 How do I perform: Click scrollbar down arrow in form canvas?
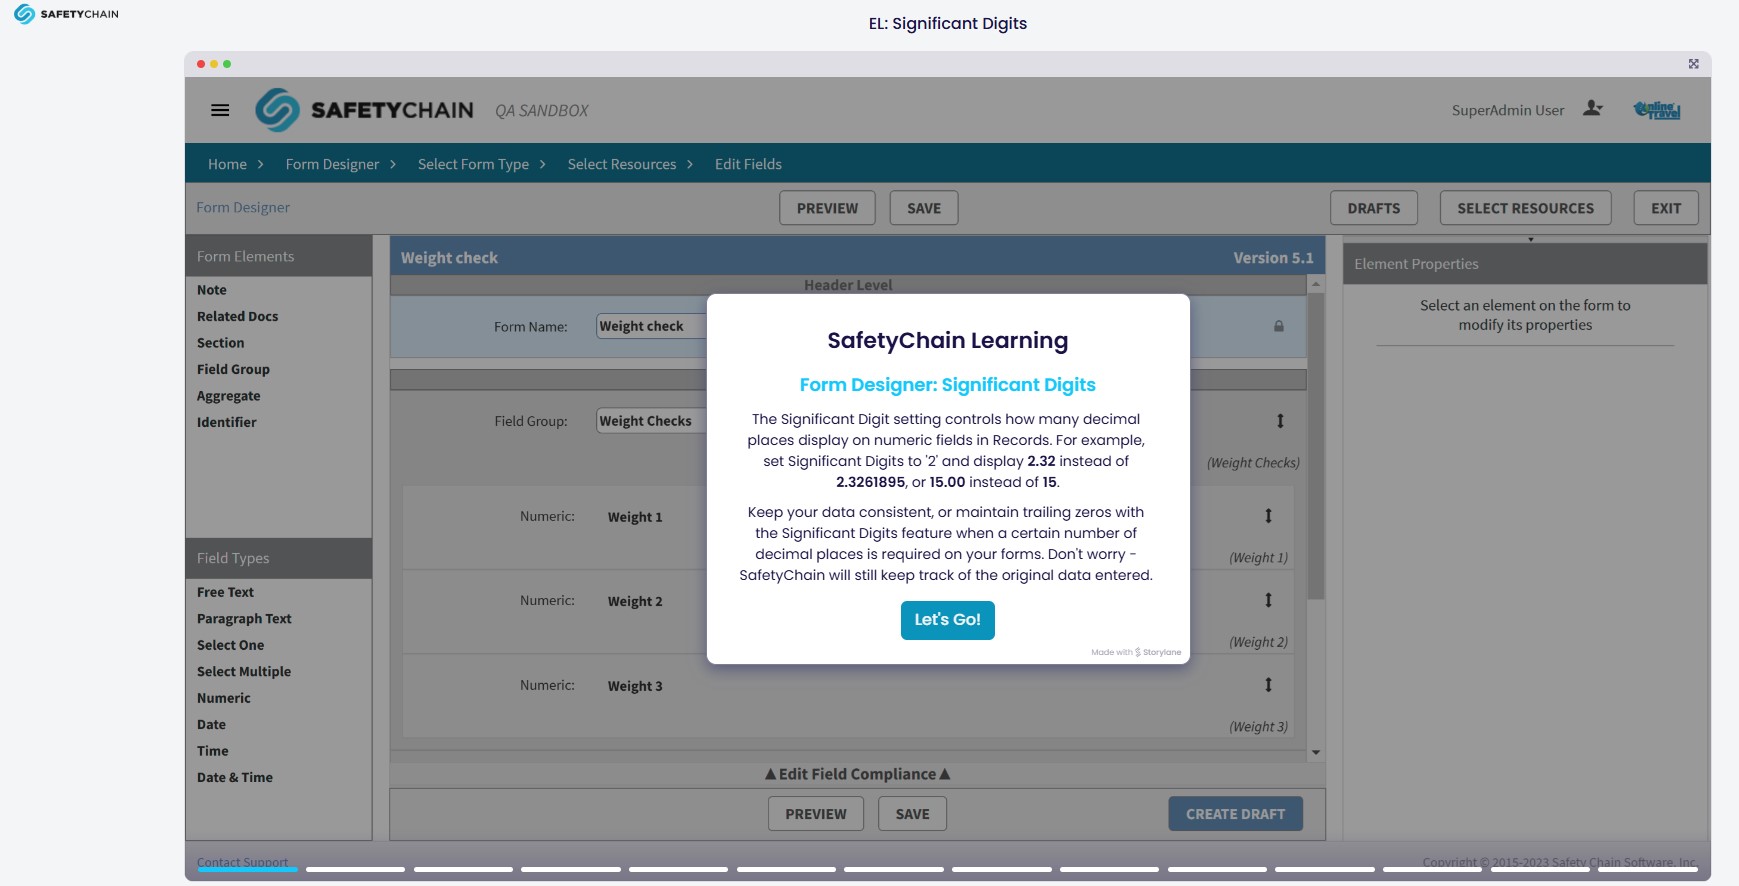(1316, 752)
